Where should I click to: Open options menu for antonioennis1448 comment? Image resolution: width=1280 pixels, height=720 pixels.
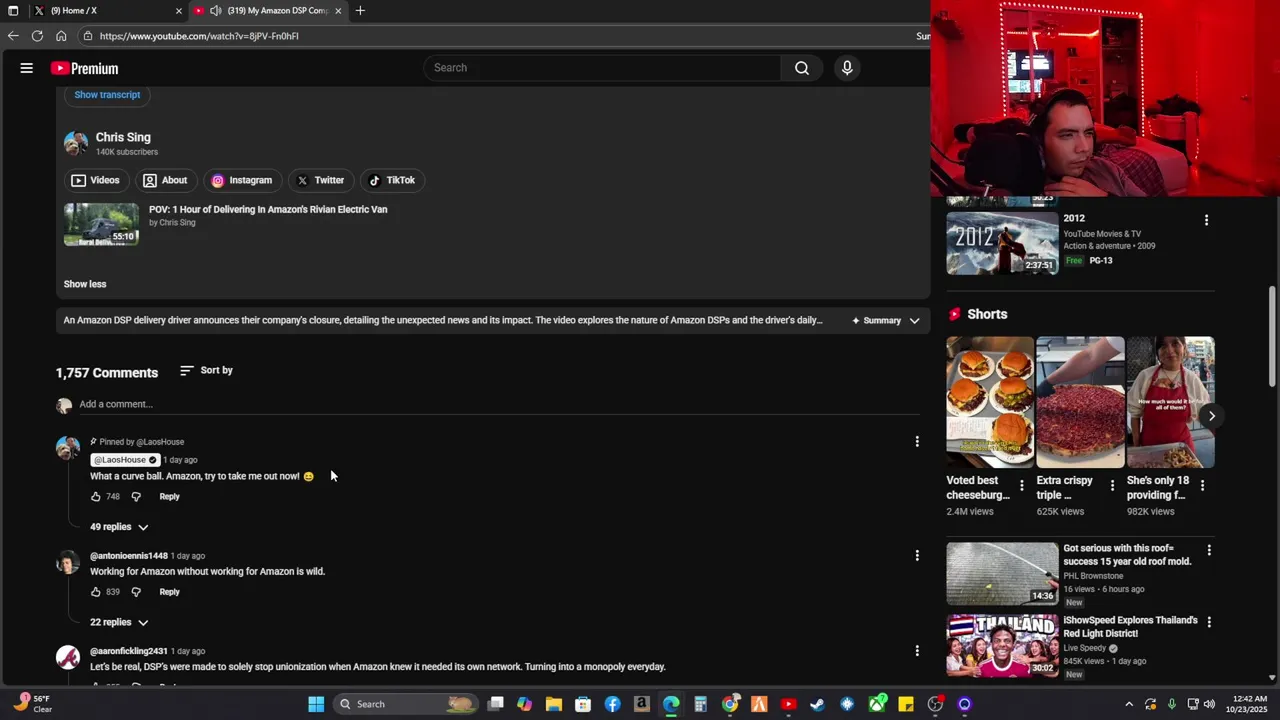tap(917, 555)
